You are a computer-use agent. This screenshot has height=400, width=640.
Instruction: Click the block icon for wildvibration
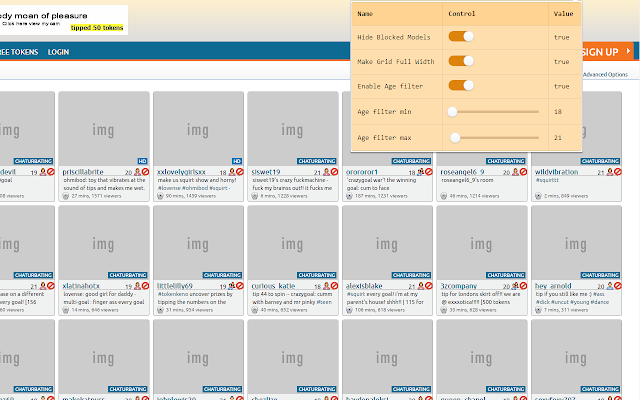(618, 172)
